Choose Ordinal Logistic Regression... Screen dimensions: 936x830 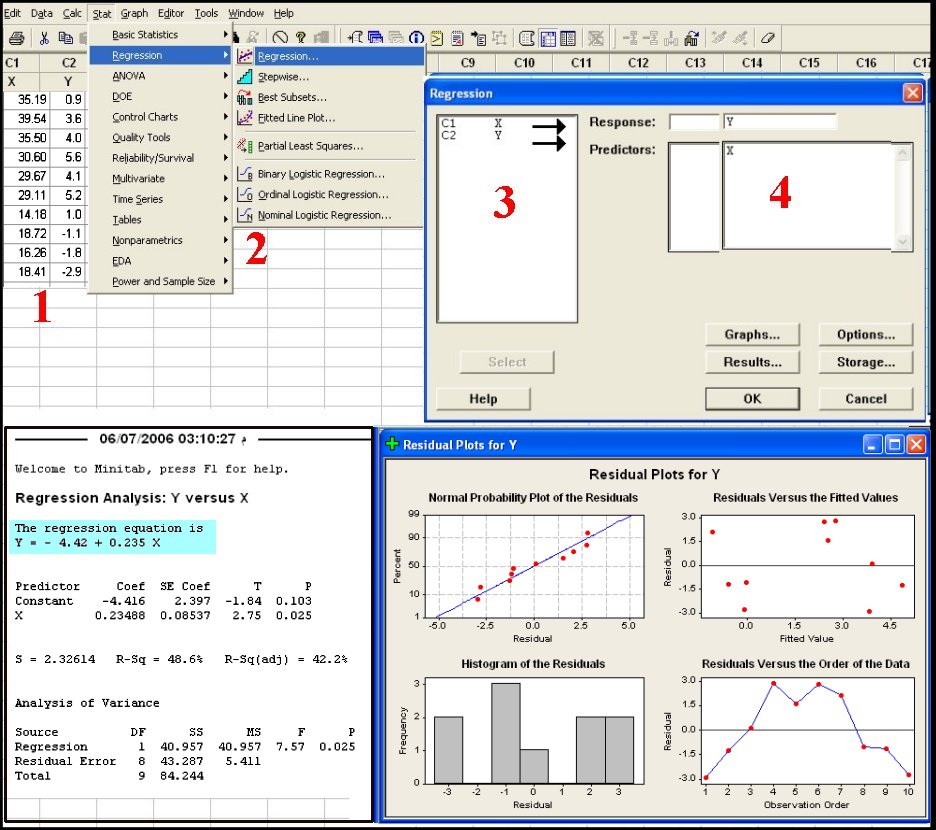click(x=330, y=195)
